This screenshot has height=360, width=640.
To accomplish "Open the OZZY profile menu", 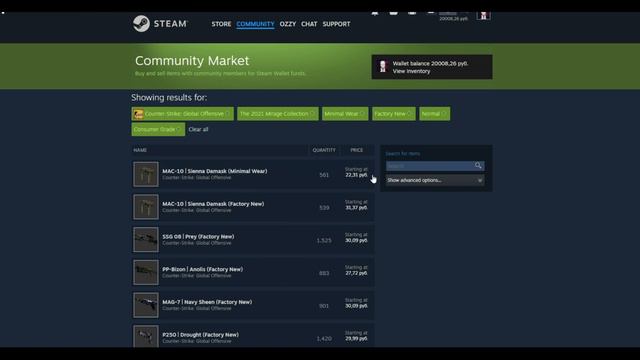I will (288, 24).
